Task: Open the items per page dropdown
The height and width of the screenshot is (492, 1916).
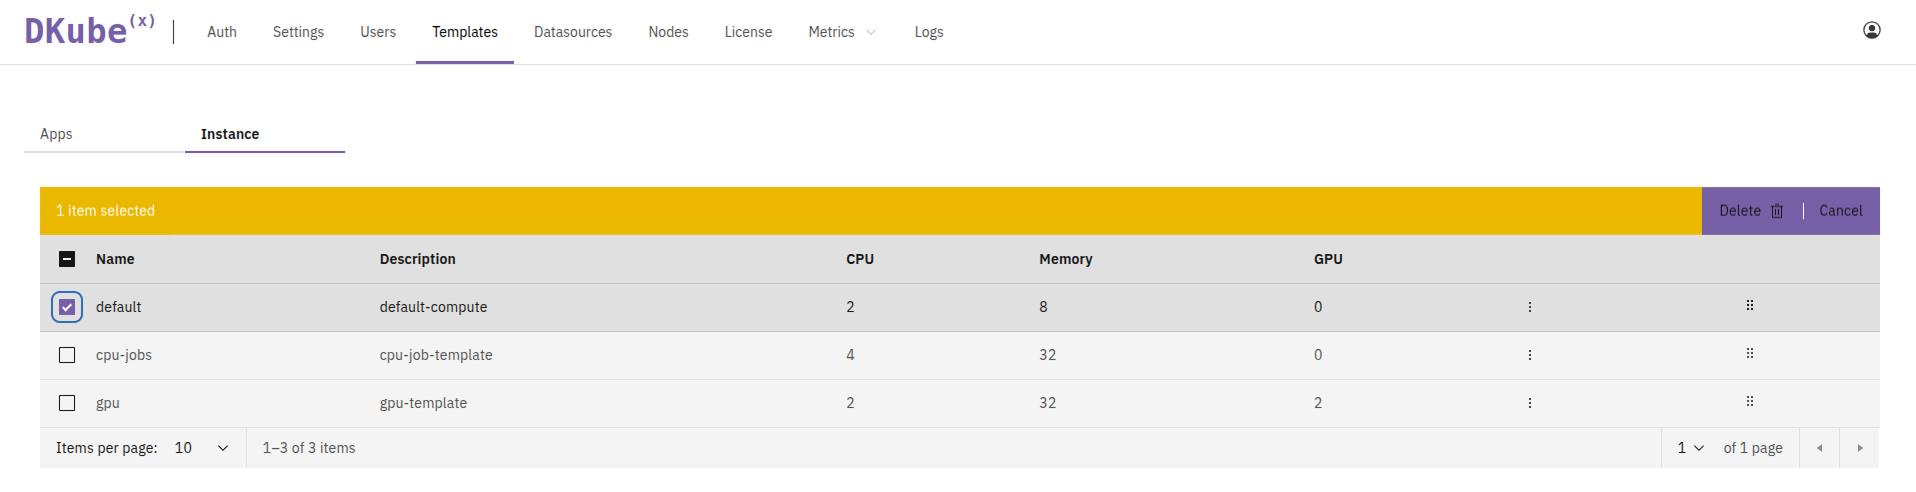Action: tap(201, 448)
